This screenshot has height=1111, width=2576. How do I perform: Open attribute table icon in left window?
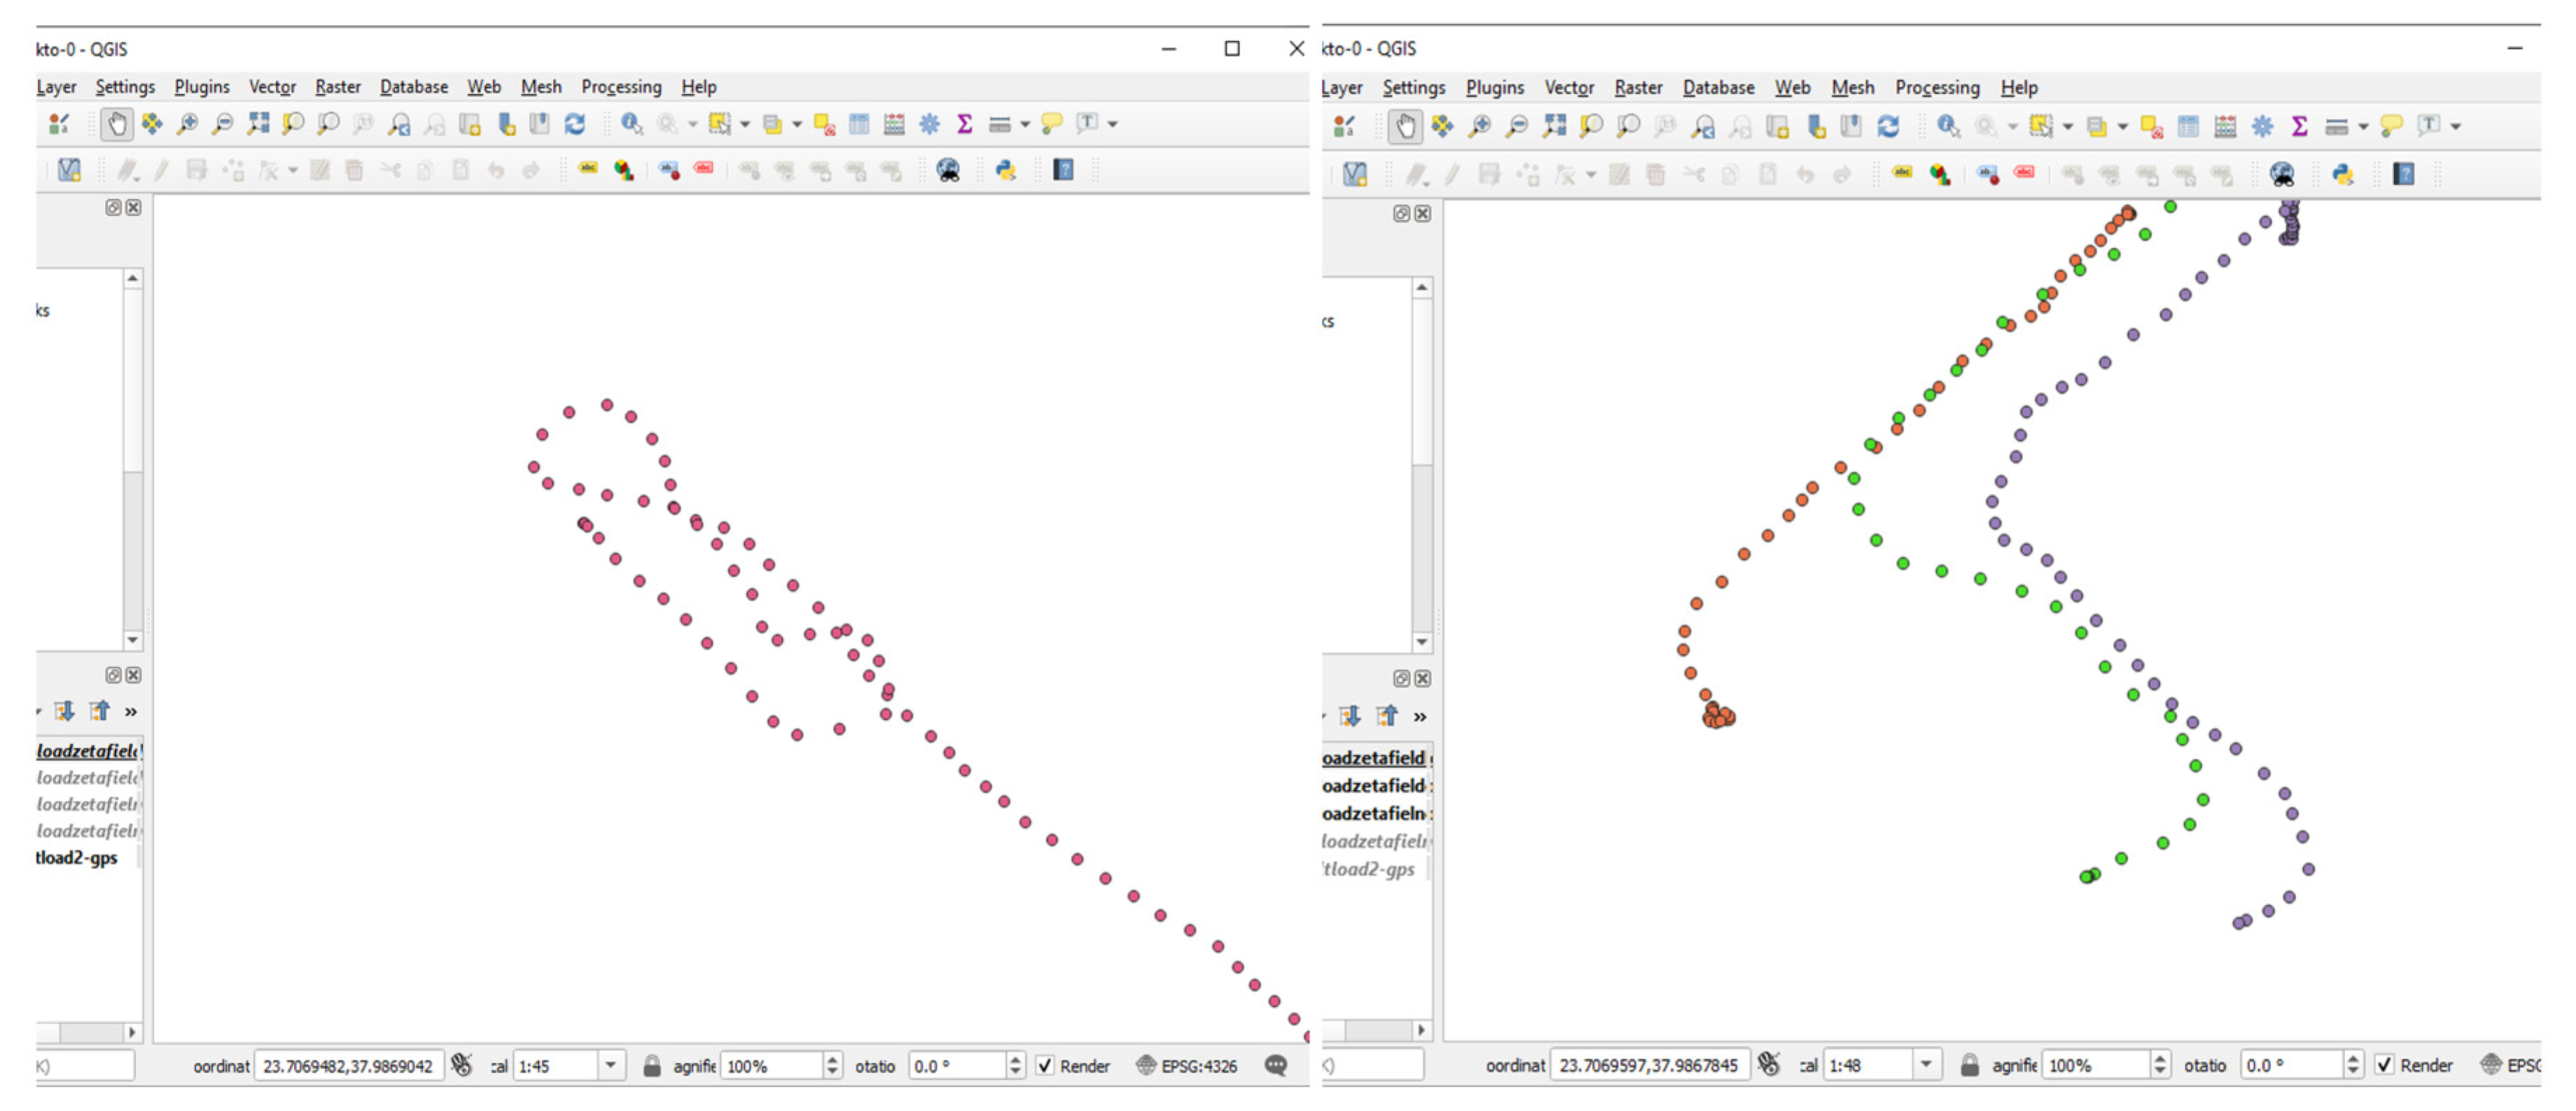pyautogui.click(x=858, y=124)
